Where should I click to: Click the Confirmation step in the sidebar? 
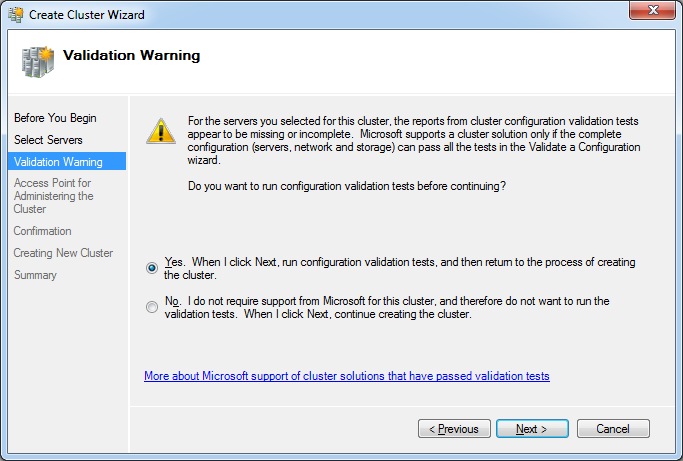click(42, 231)
